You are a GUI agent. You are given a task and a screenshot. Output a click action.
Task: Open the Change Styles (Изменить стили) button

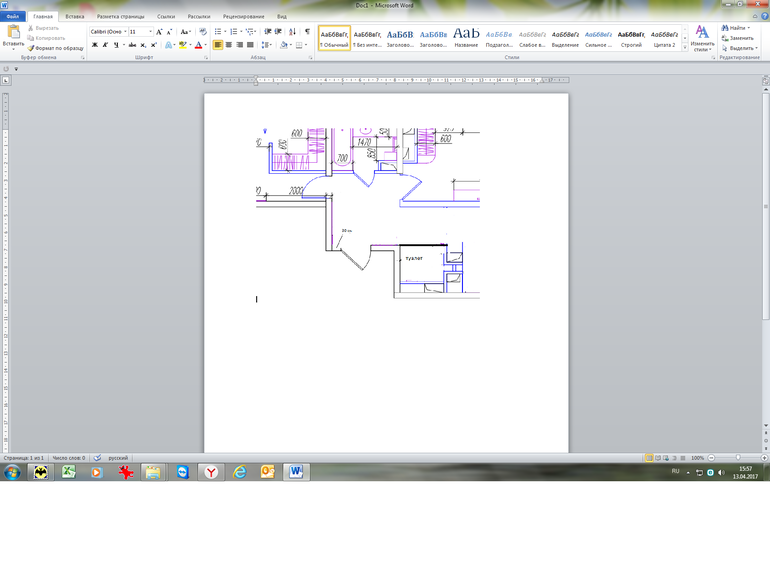[702, 38]
